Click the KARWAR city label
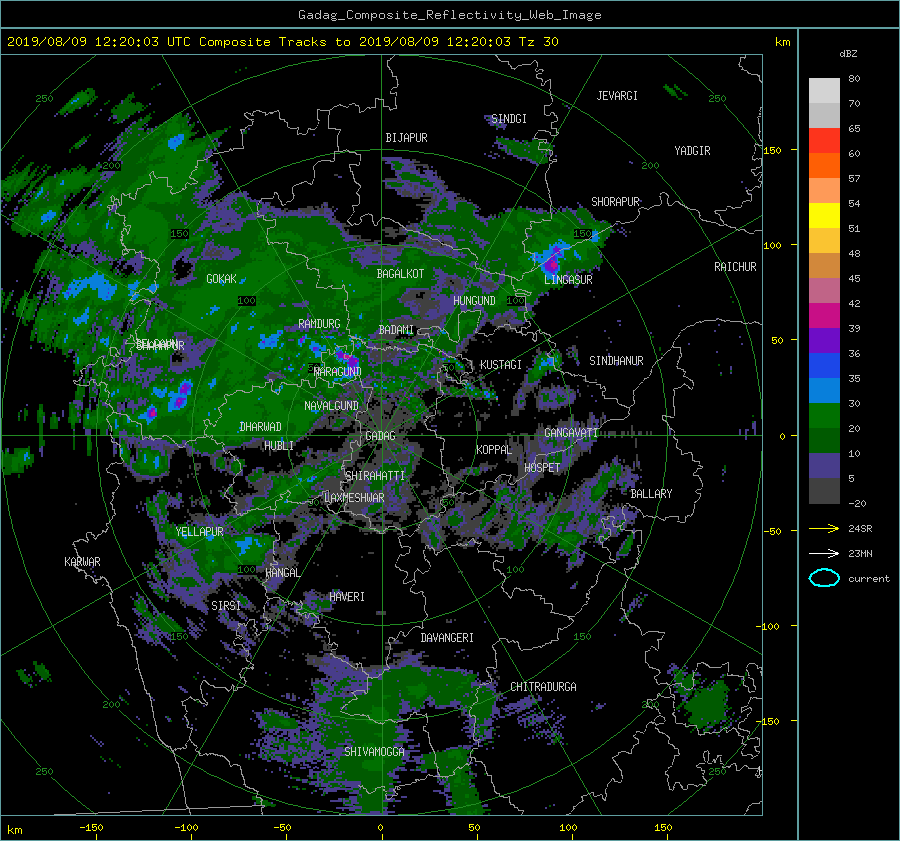The image size is (900, 841). click(x=82, y=562)
